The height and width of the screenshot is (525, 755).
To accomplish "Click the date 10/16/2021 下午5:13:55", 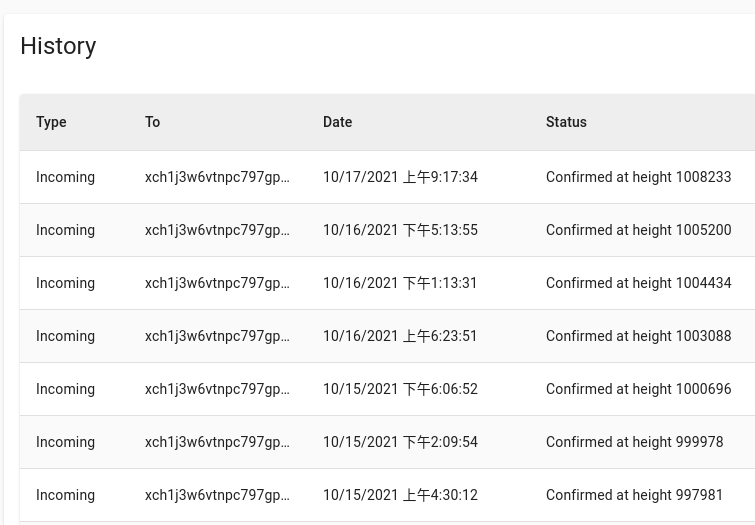I will pos(400,230).
